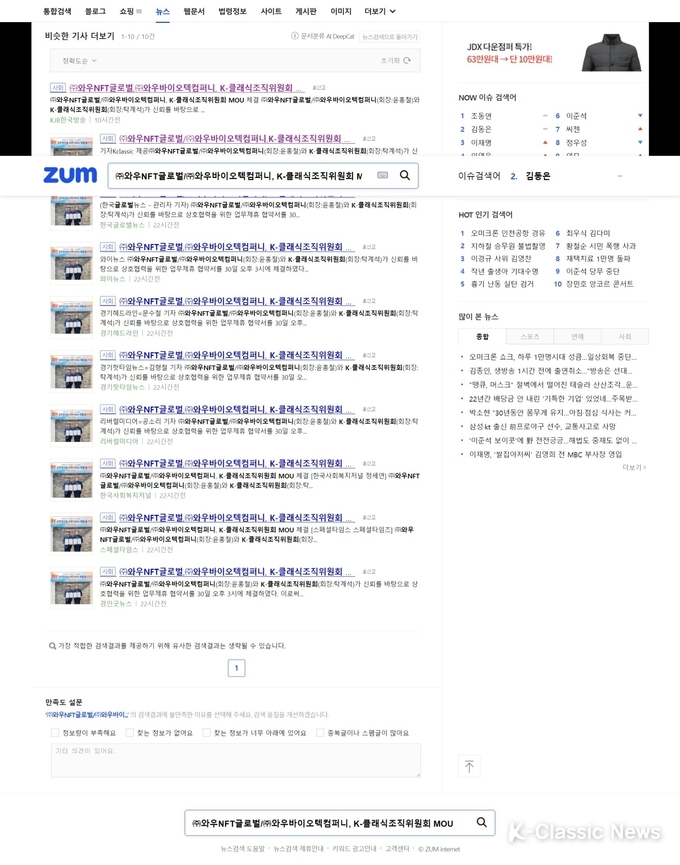Check the 중복글이나 스팸글이 많아요 checkbox

(320, 733)
